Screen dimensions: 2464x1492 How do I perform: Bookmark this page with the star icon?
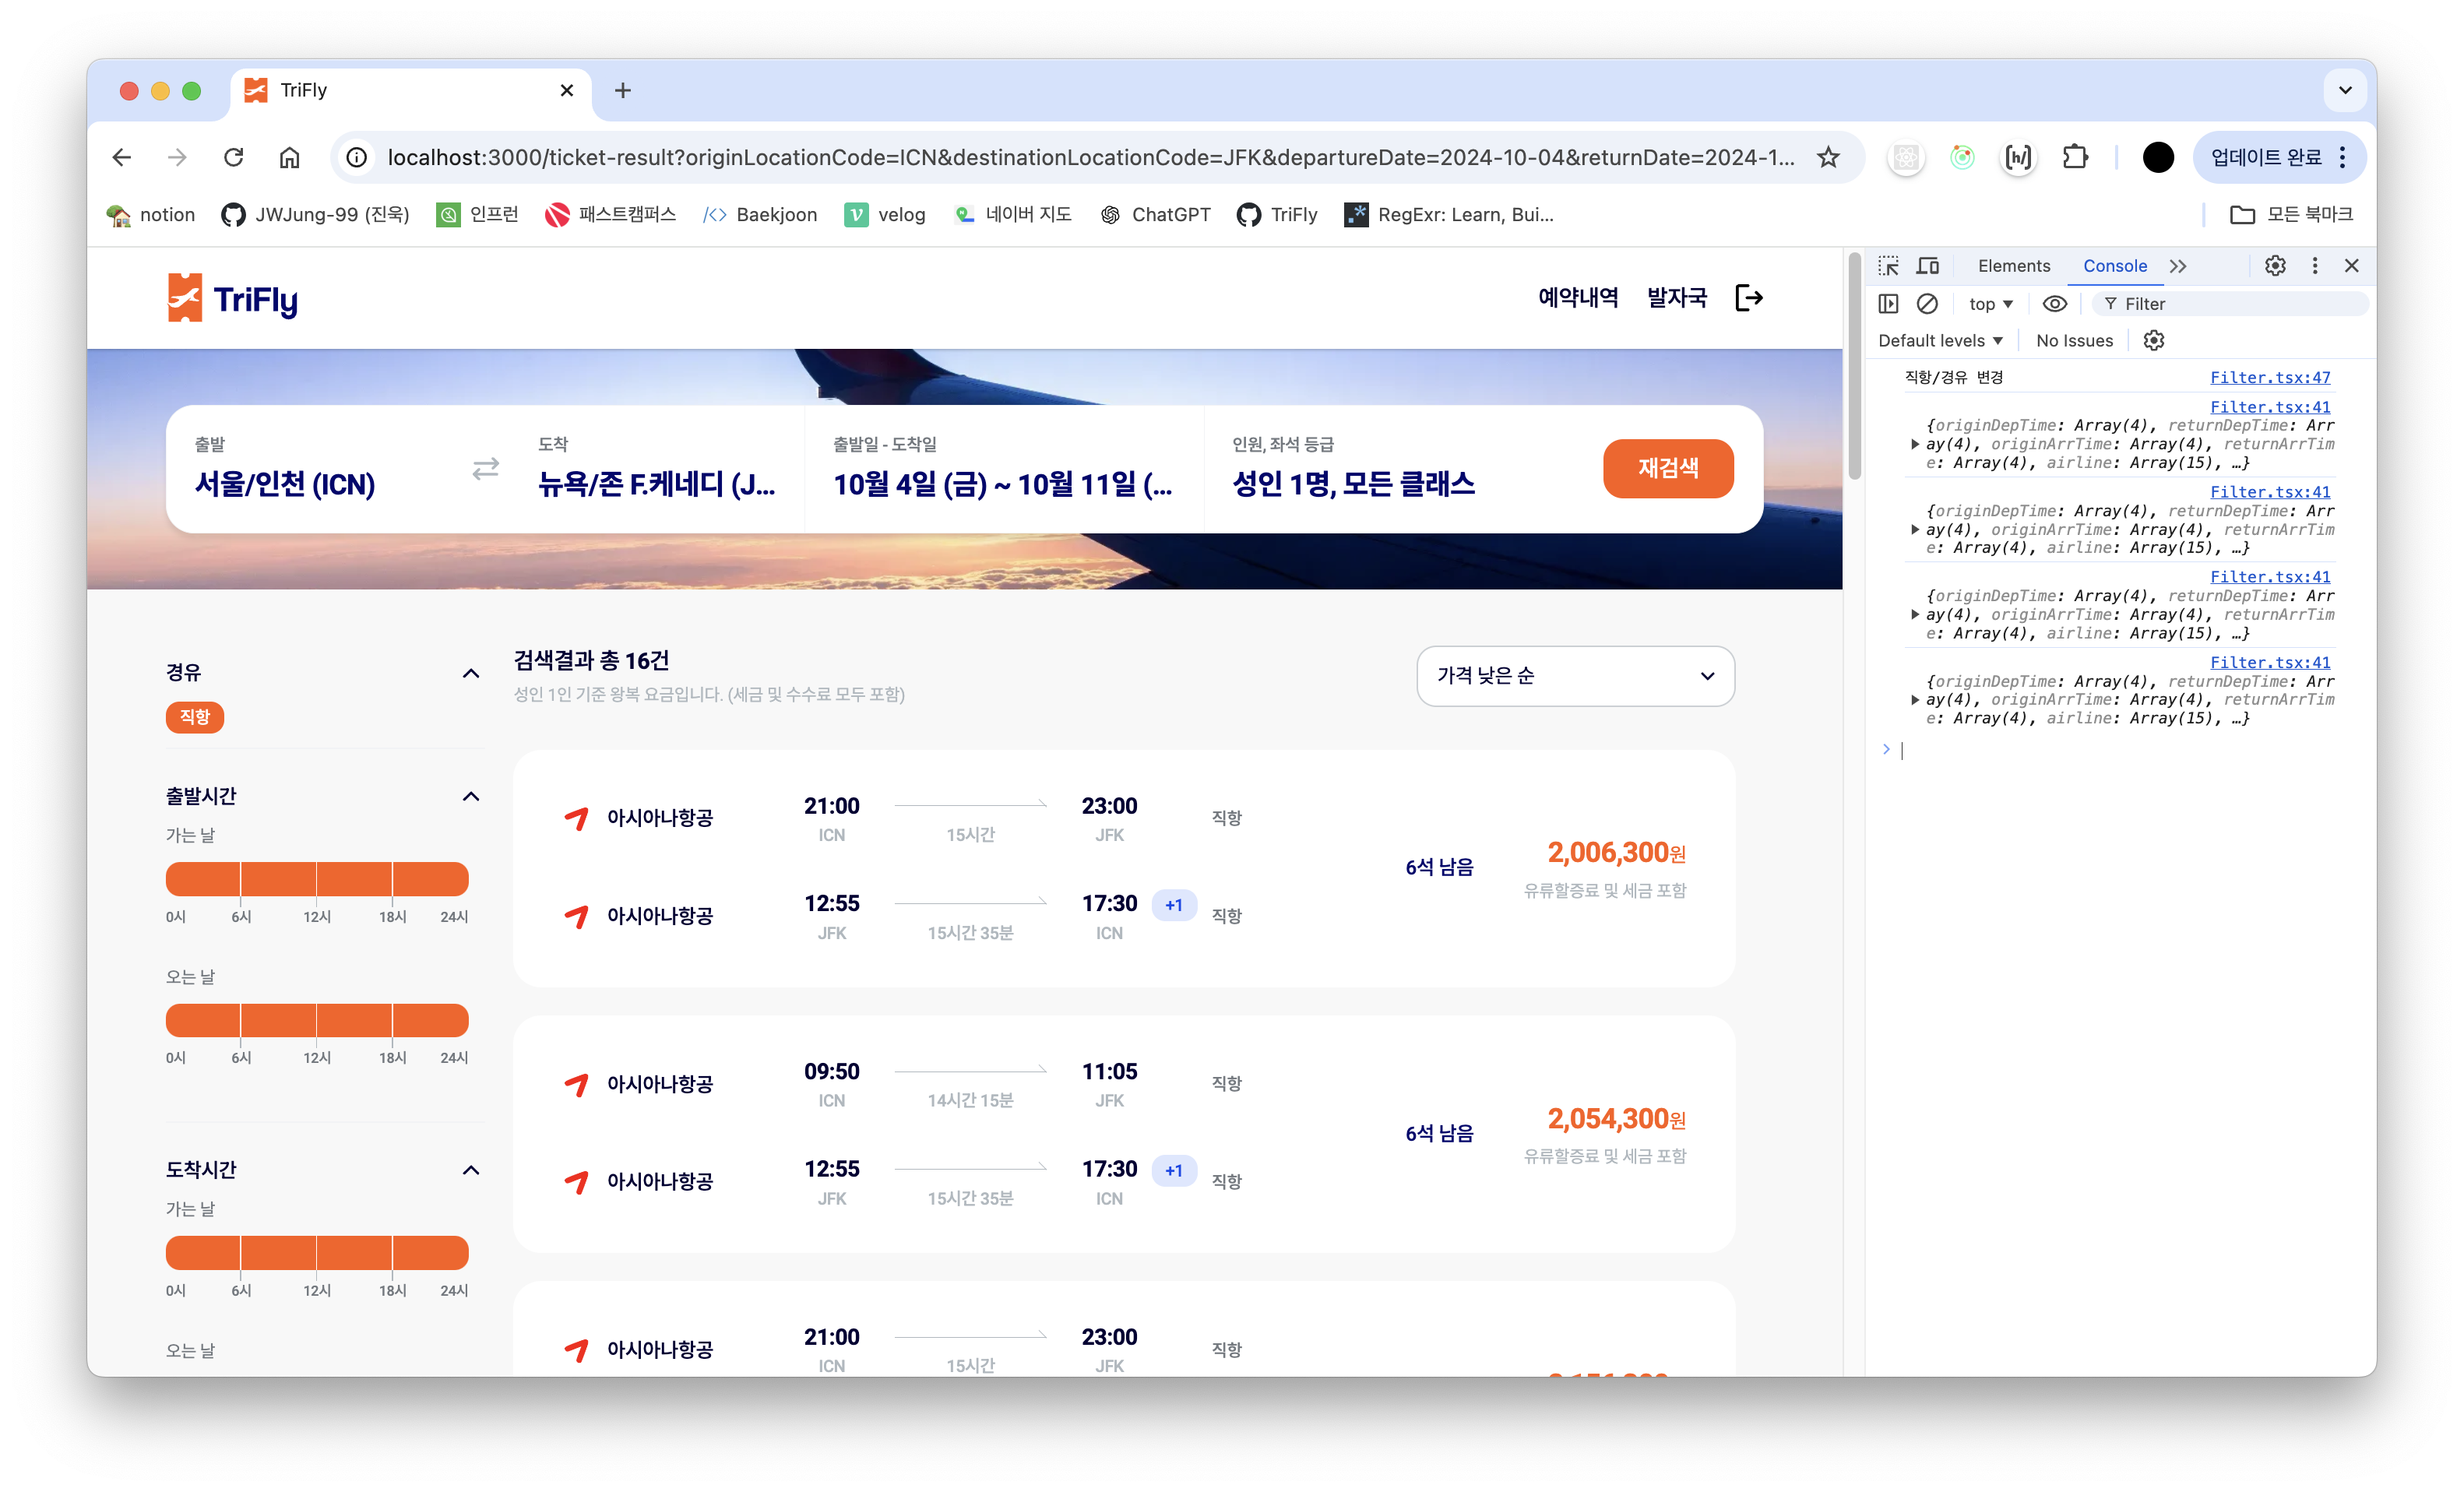coord(1828,157)
